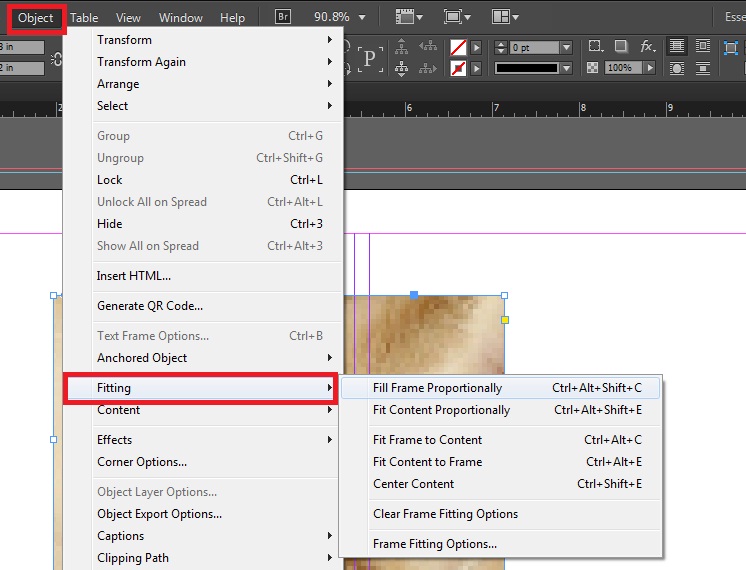Screen dimensions: 746x570
Task: Click the fill color swatch
Action: tap(458, 47)
